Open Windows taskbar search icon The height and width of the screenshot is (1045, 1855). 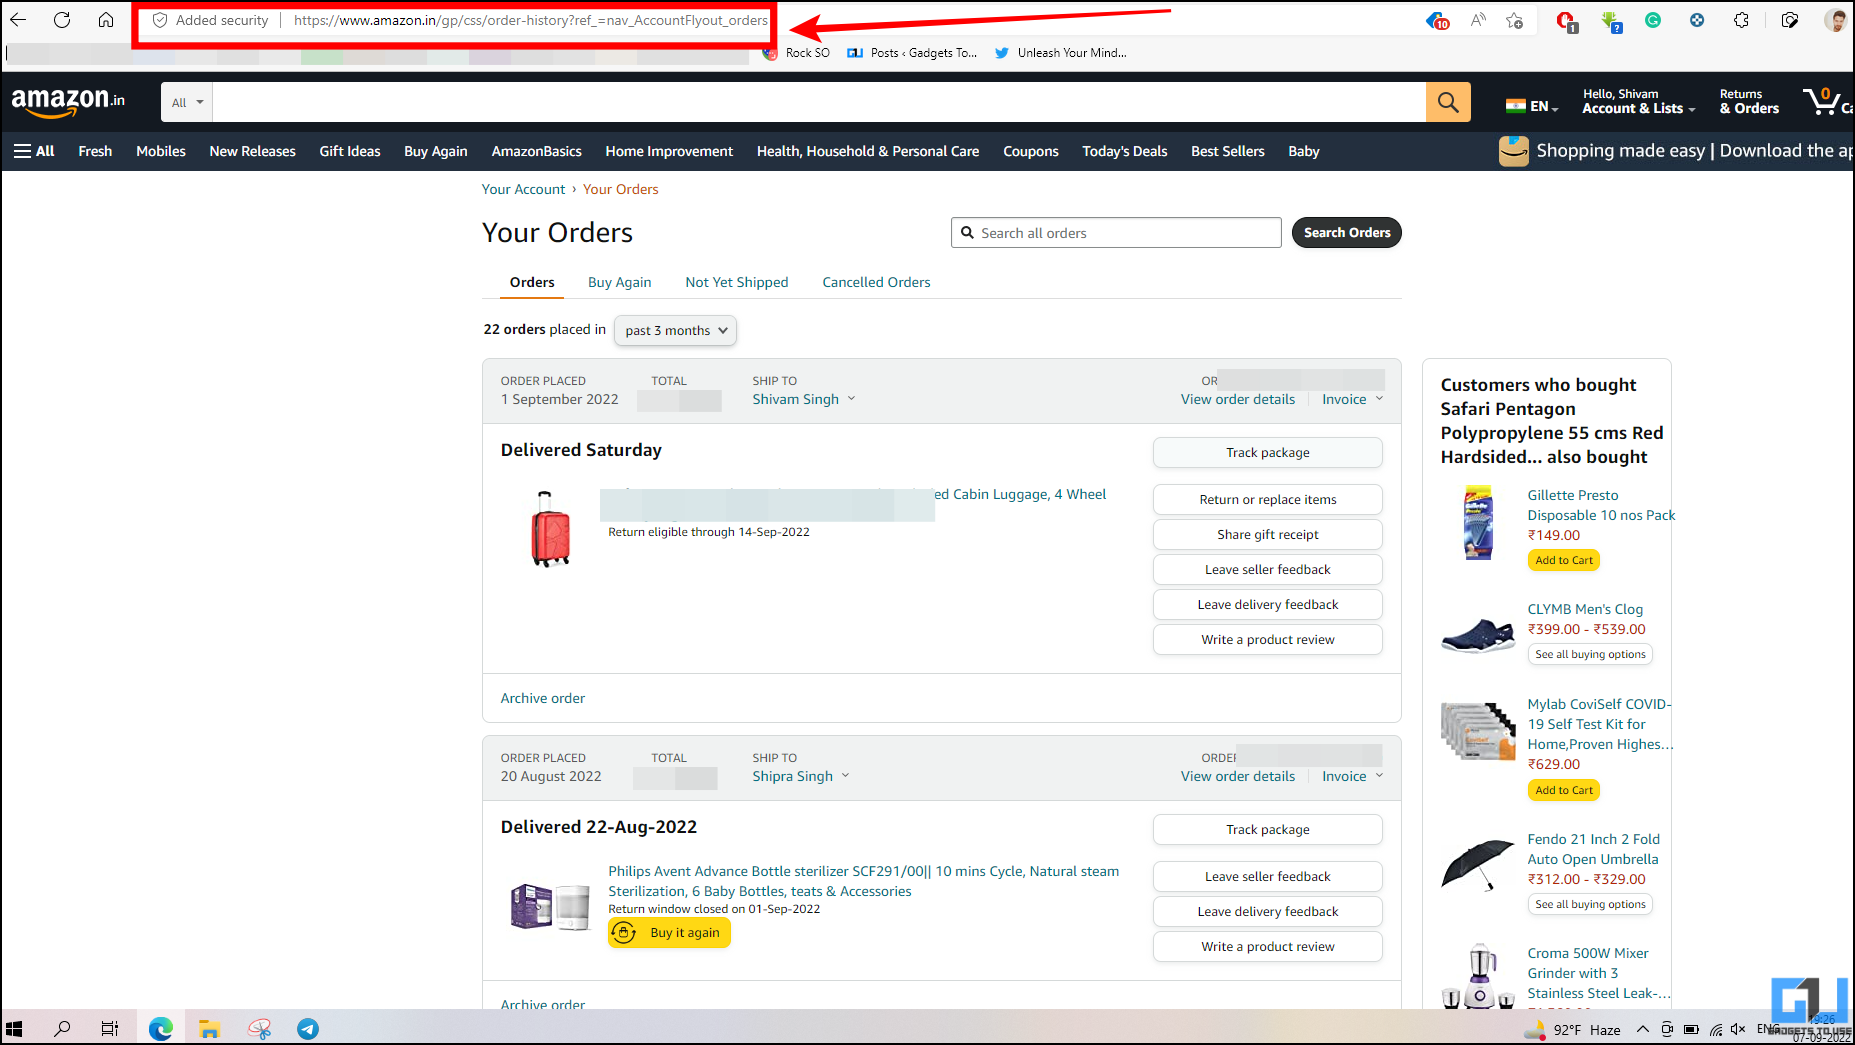[x=62, y=1029]
